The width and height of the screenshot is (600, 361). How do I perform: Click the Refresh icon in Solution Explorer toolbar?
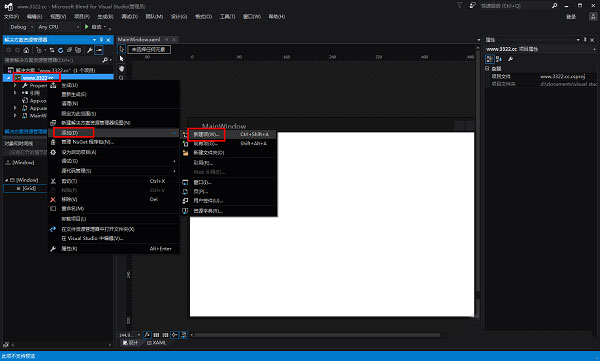click(60, 50)
